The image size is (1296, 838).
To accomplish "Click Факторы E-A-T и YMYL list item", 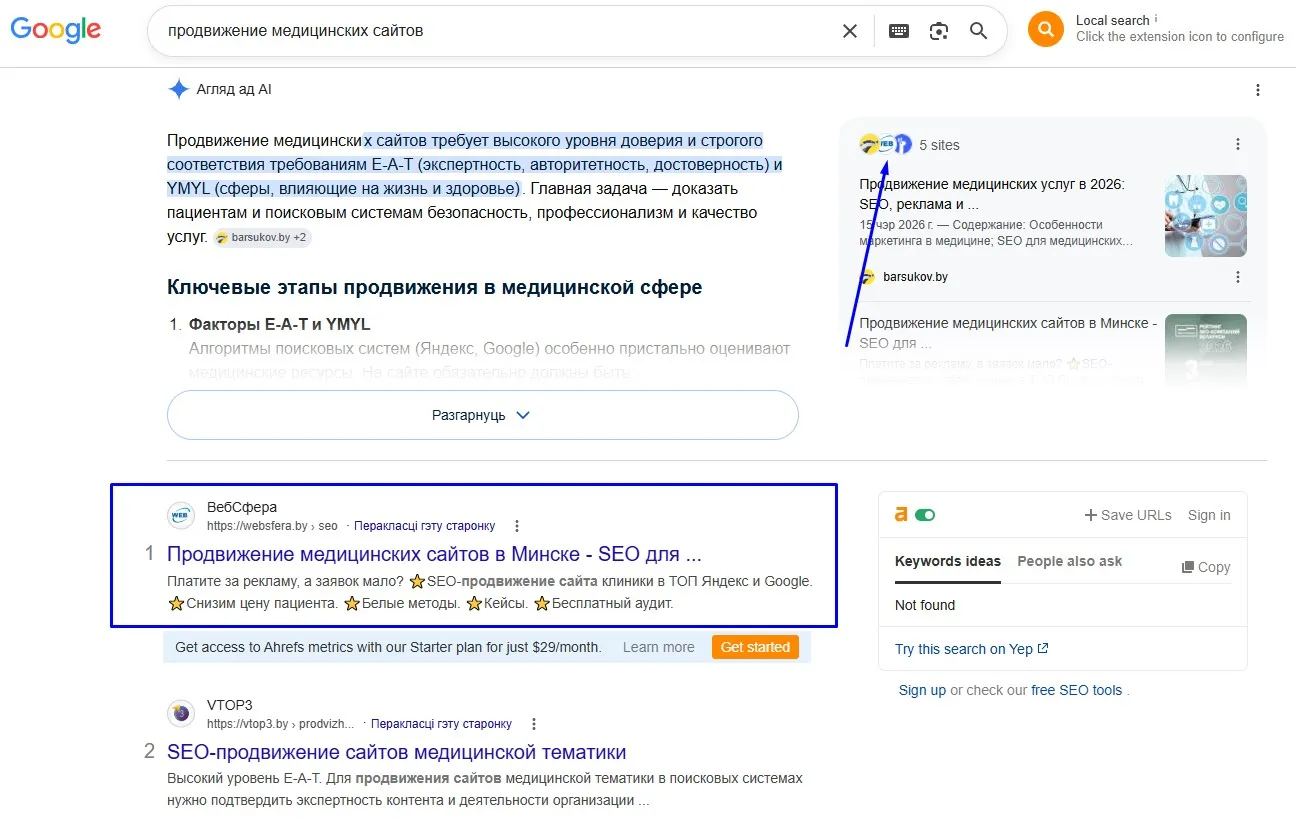I will (x=280, y=325).
